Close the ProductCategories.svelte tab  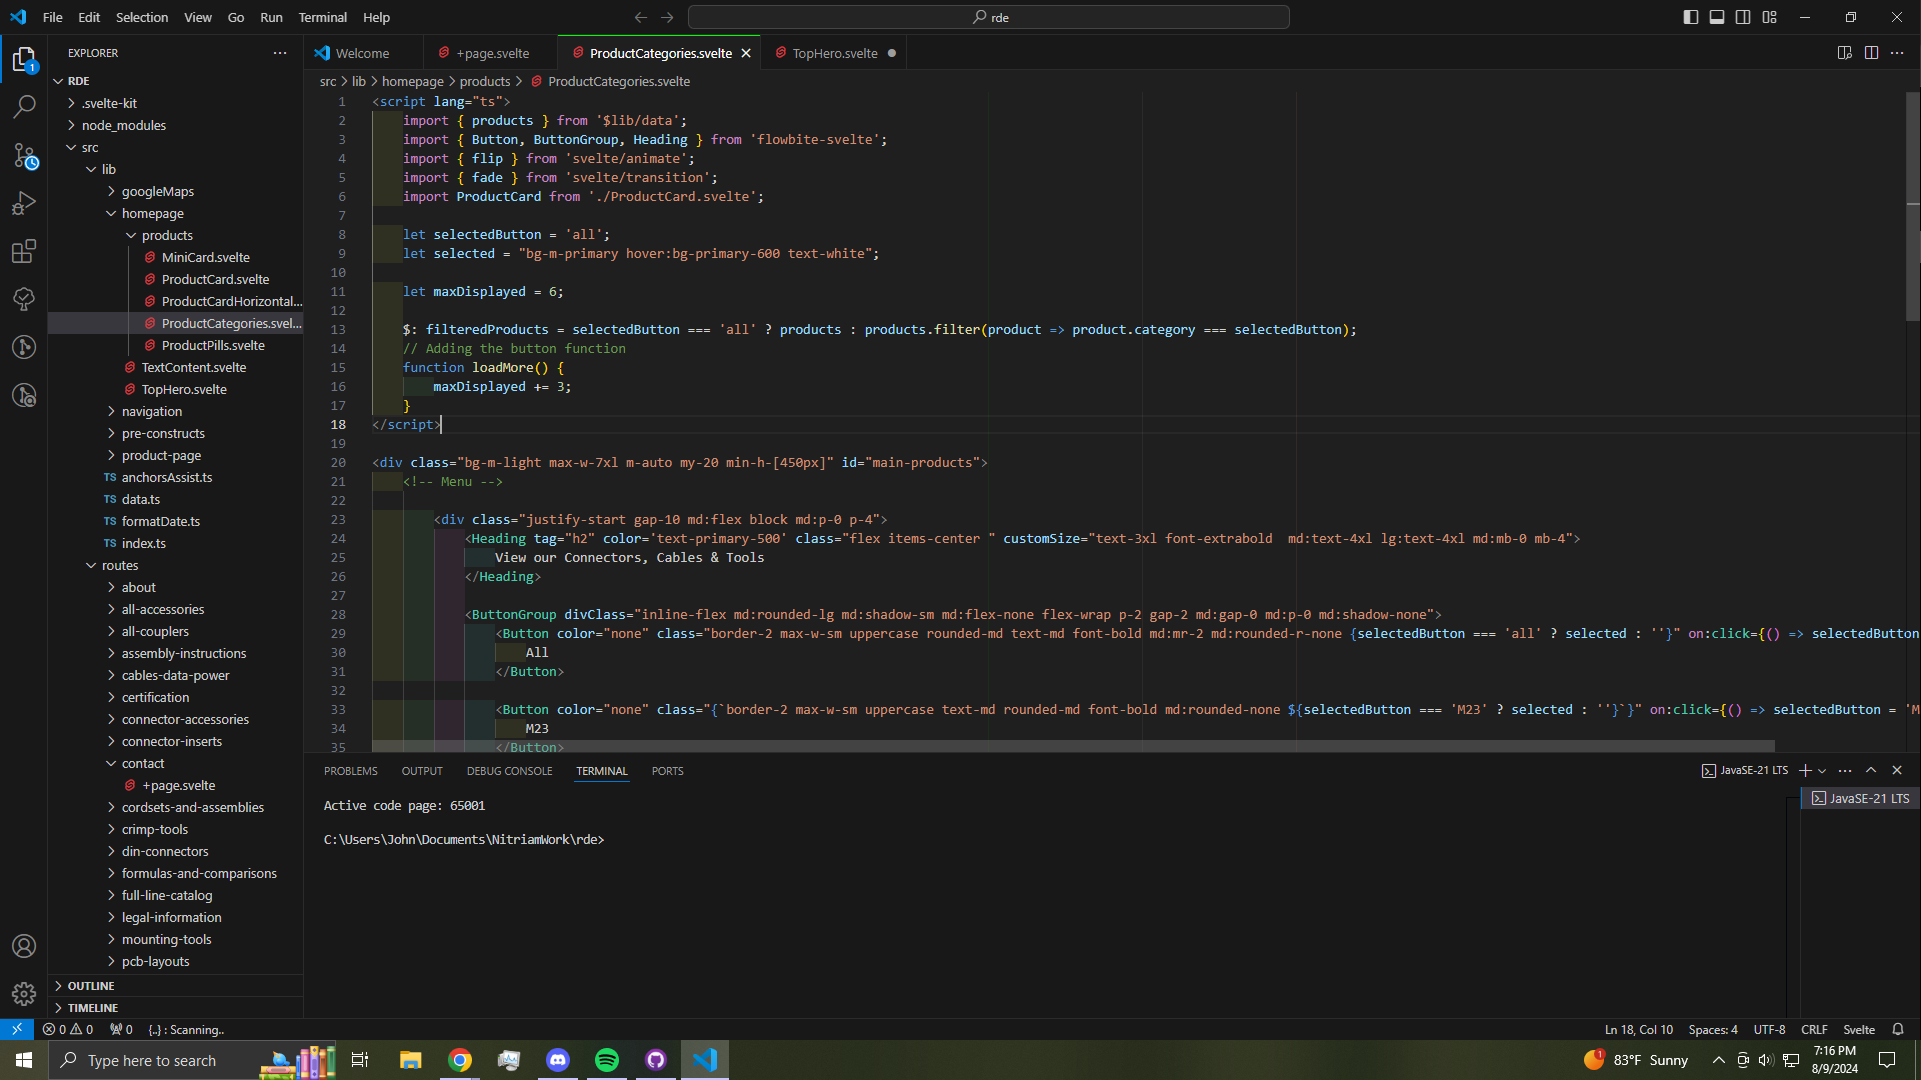point(746,53)
